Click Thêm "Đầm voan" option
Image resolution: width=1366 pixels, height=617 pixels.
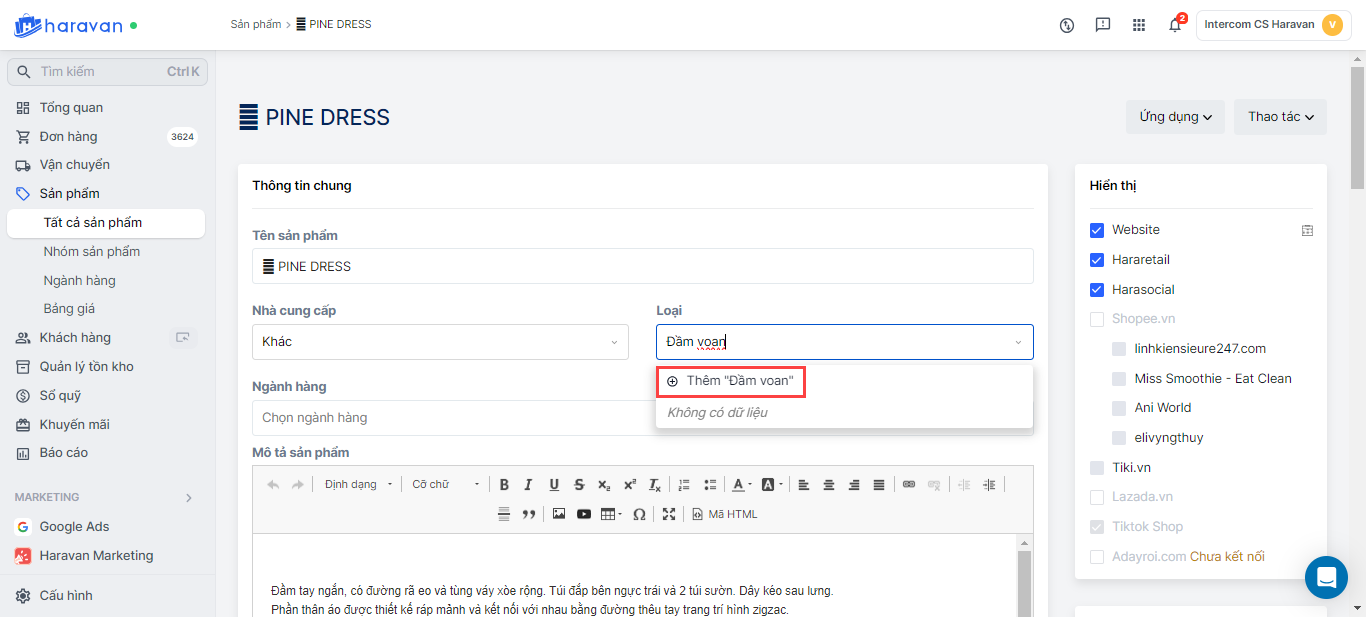pyautogui.click(x=731, y=382)
